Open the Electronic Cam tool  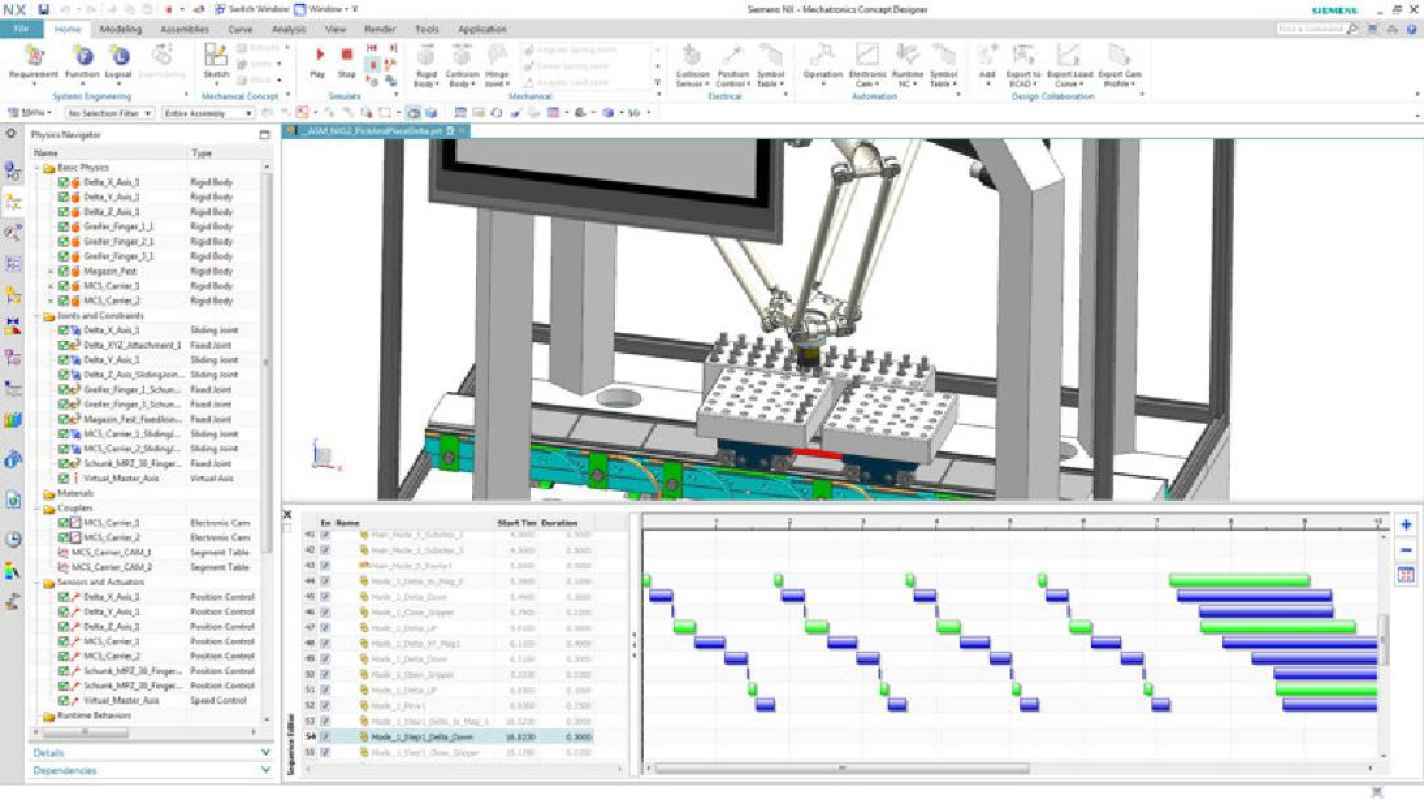tap(866, 60)
